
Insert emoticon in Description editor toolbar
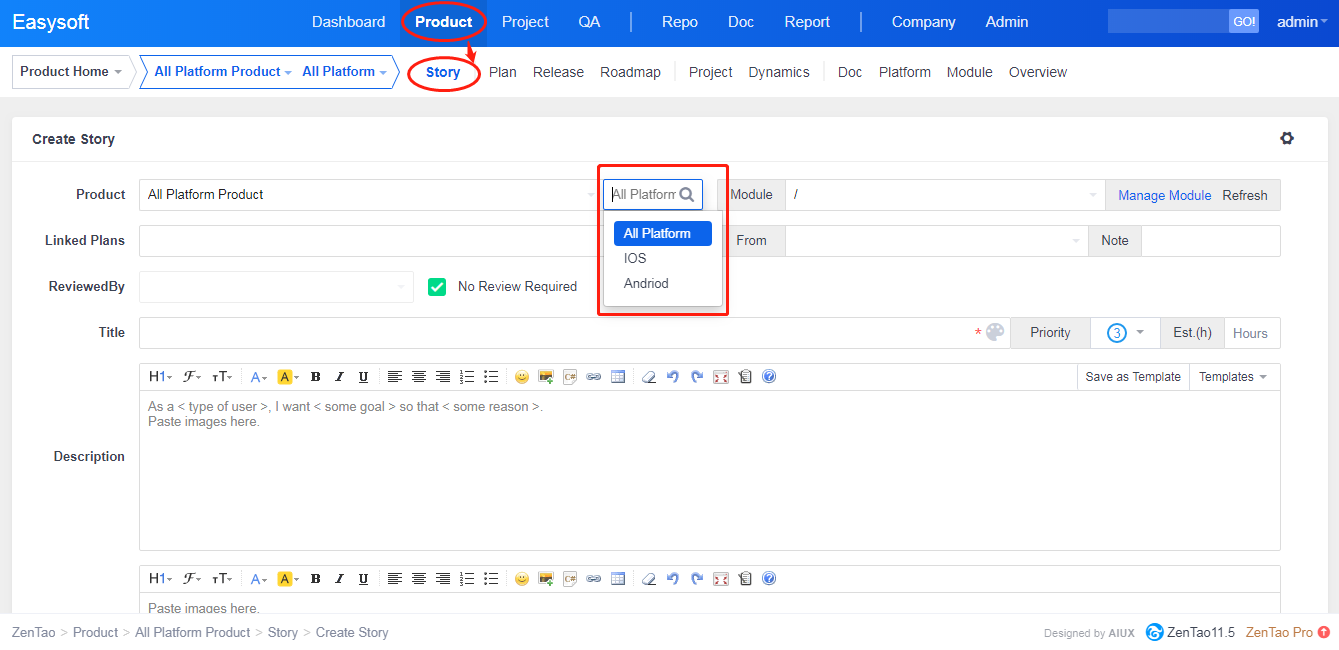(x=521, y=377)
